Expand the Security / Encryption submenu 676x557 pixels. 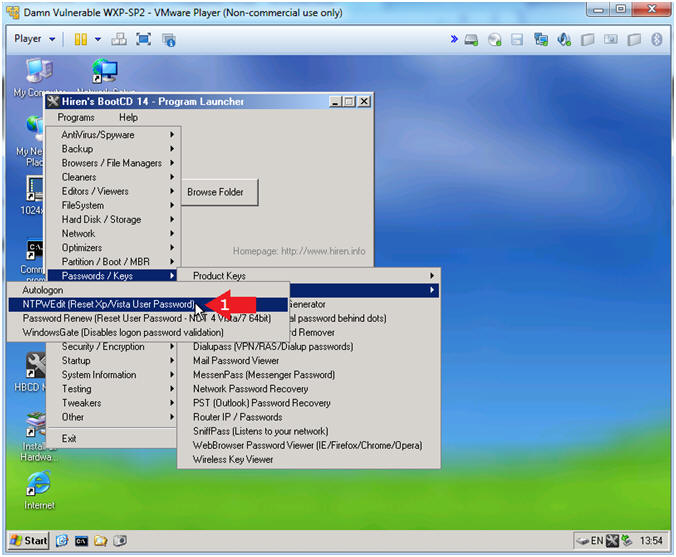tap(113, 347)
